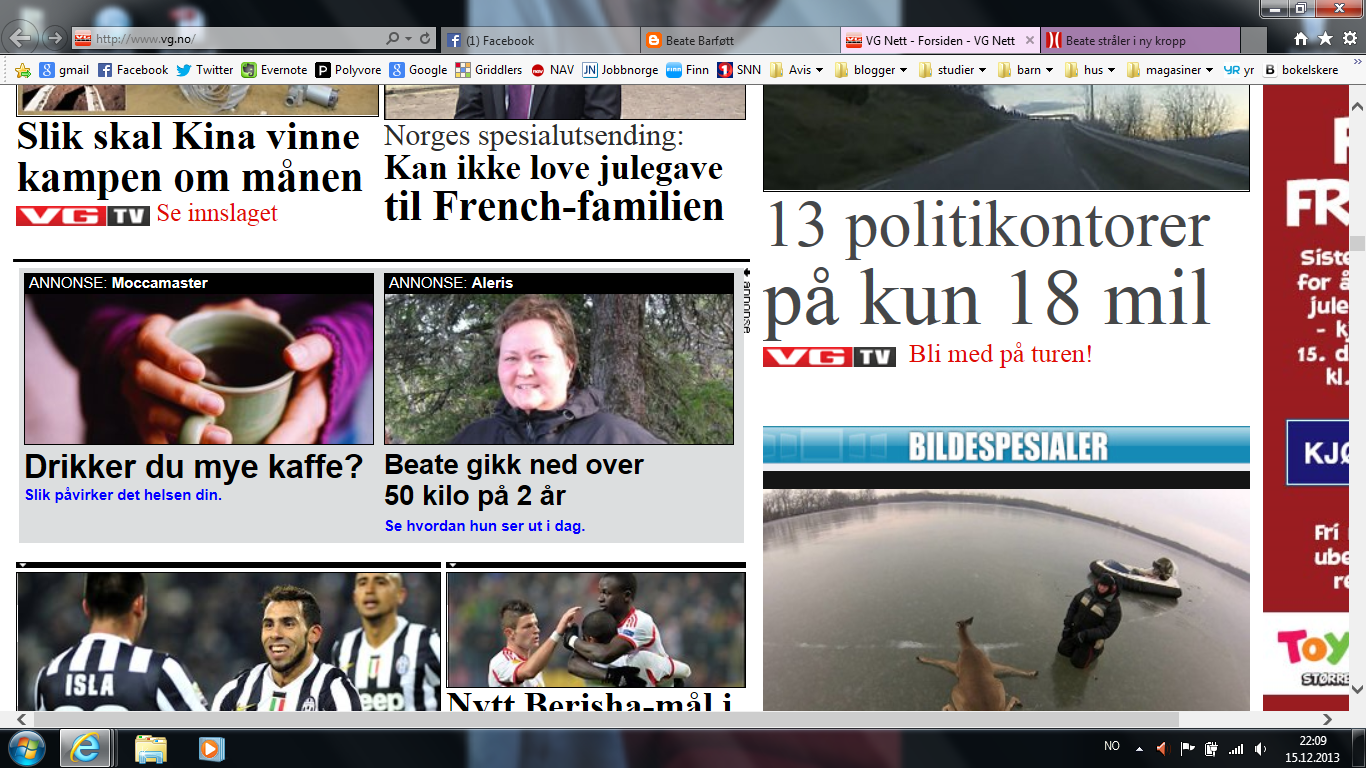This screenshot has height=768, width=1366.
Task: Expand the magasiner favorites folder
Action: 1170,70
